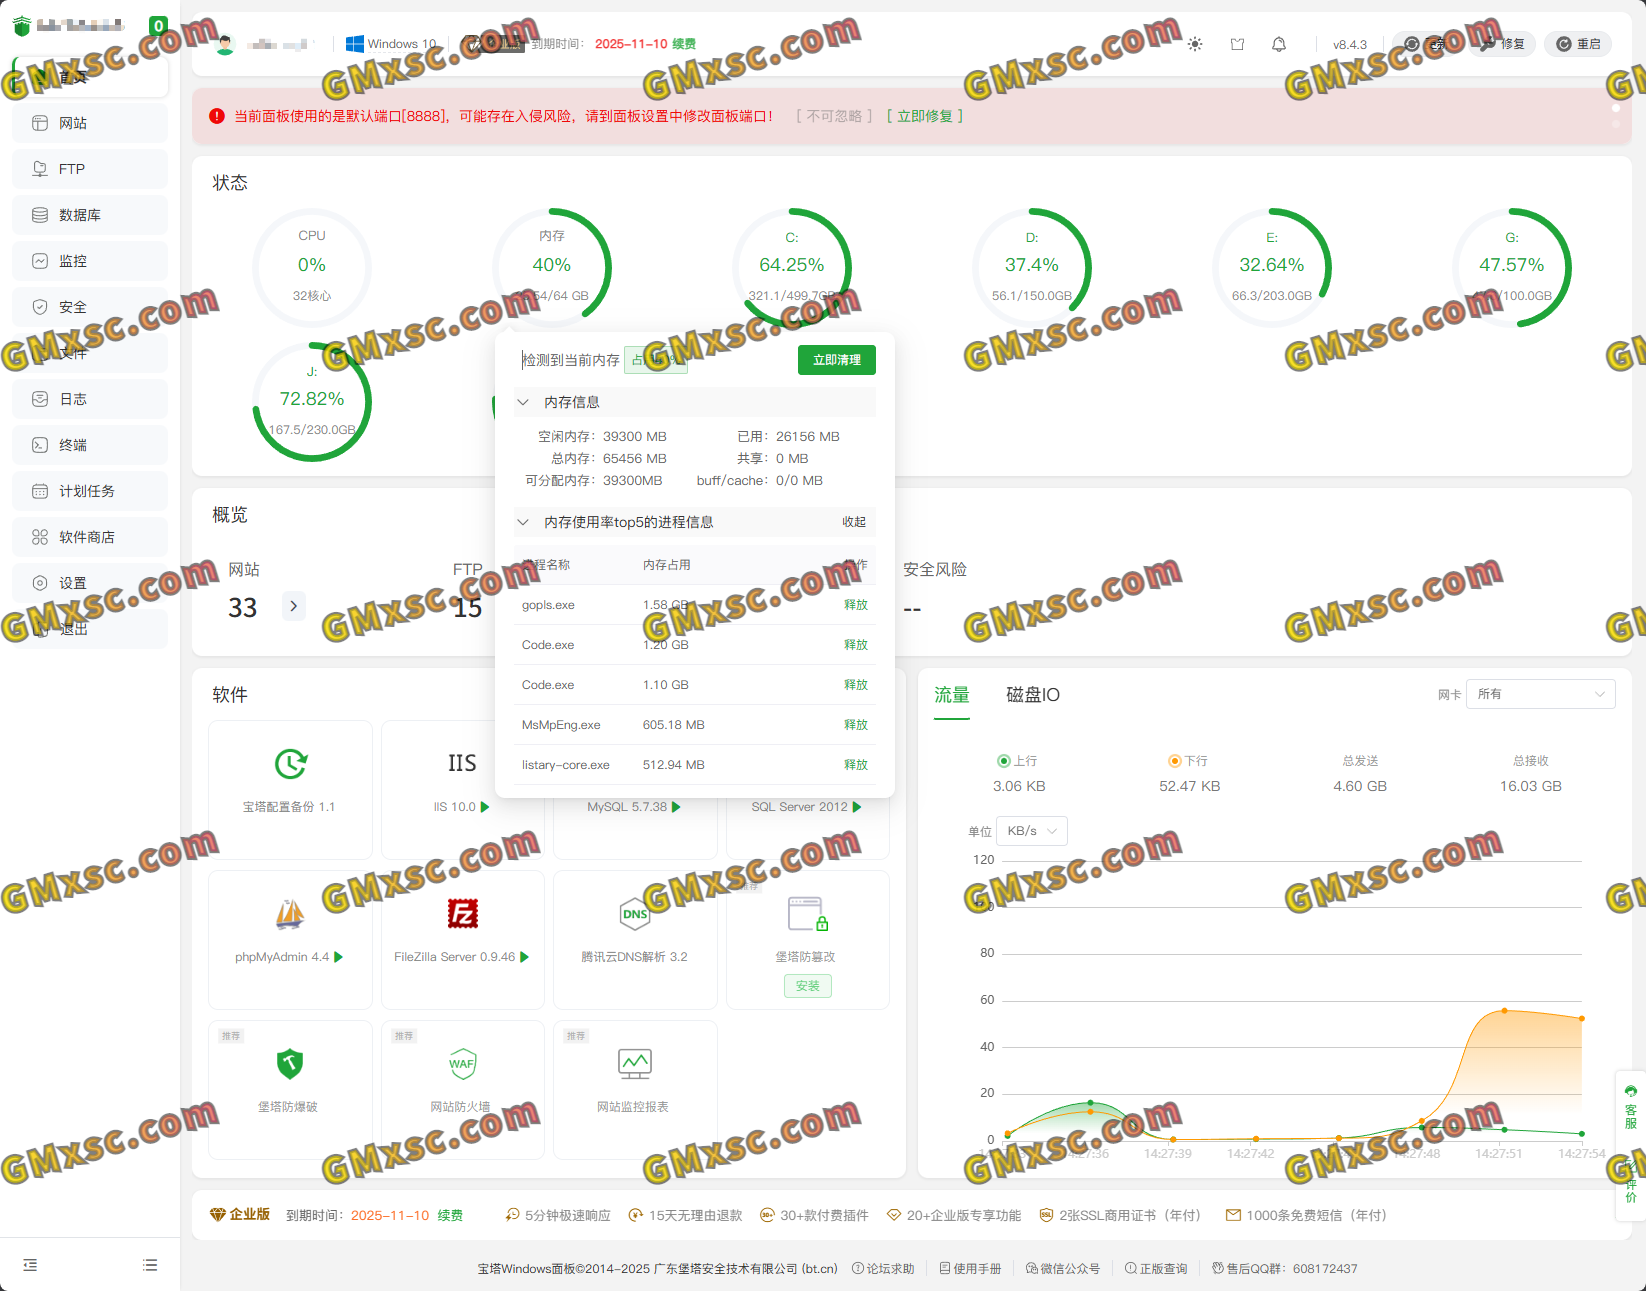Image resolution: width=1646 pixels, height=1291 pixels.
Task: Switch to the 磁盘IO tab
Action: [1032, 695]
